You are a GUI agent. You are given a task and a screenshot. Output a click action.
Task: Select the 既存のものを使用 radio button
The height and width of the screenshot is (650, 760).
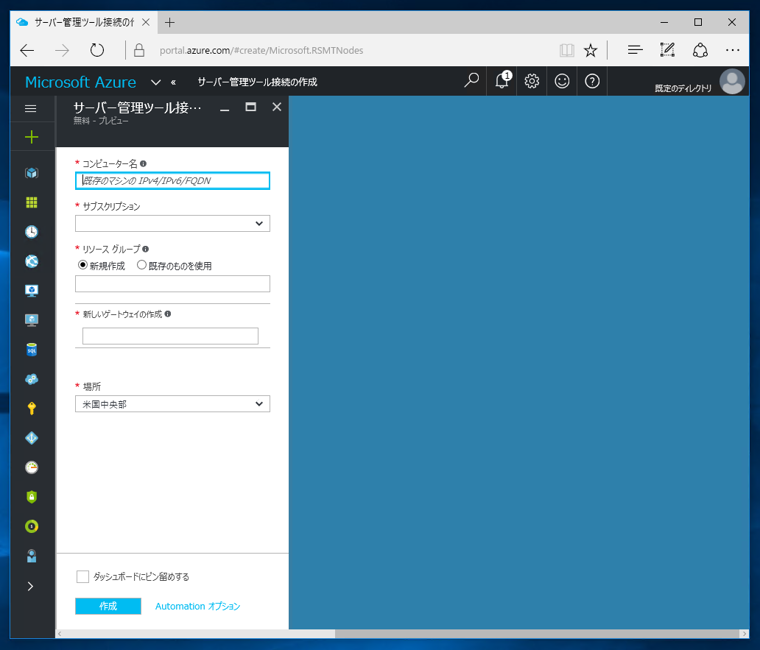pyautogui.click(x=142, y=265)
